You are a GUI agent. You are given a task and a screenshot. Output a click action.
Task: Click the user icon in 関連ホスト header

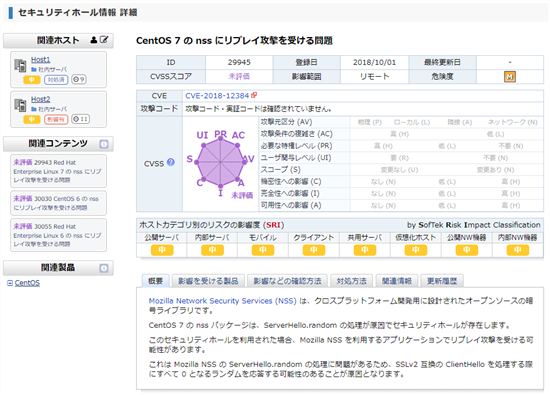tap(94, 40)
